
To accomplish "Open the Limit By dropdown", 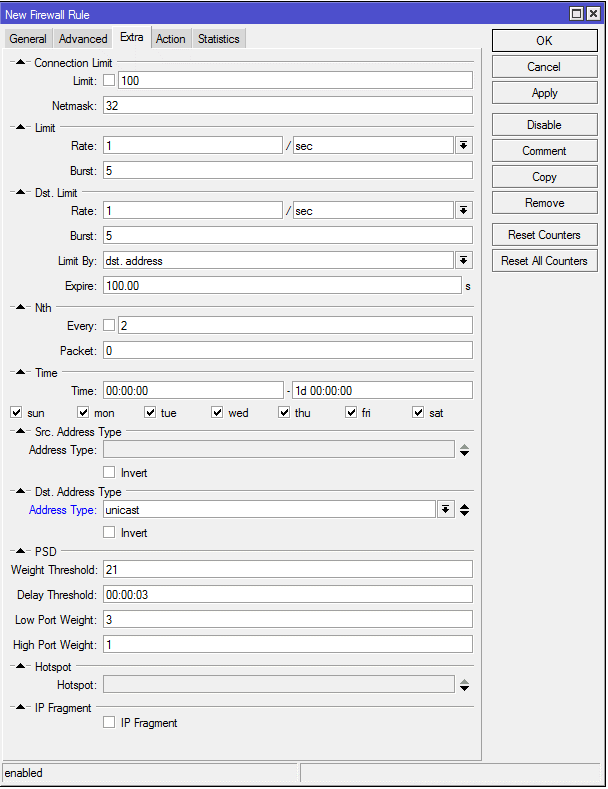I will 463,260.
